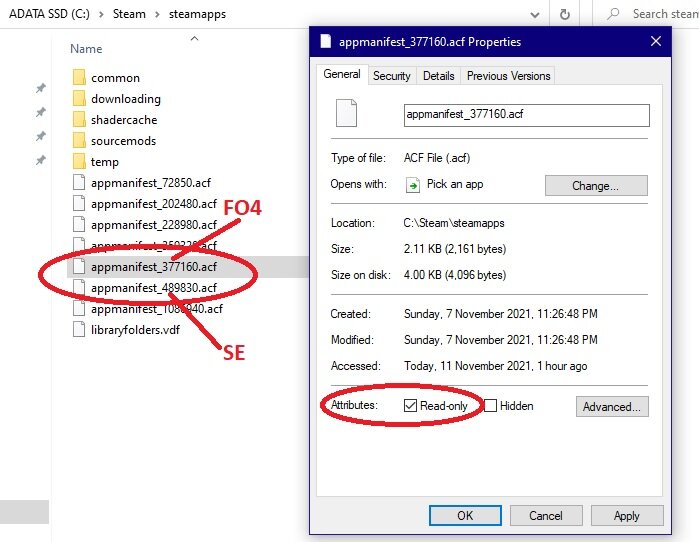Click the downloading folder name
The image size is (699, 542).
tap(126, 99)
